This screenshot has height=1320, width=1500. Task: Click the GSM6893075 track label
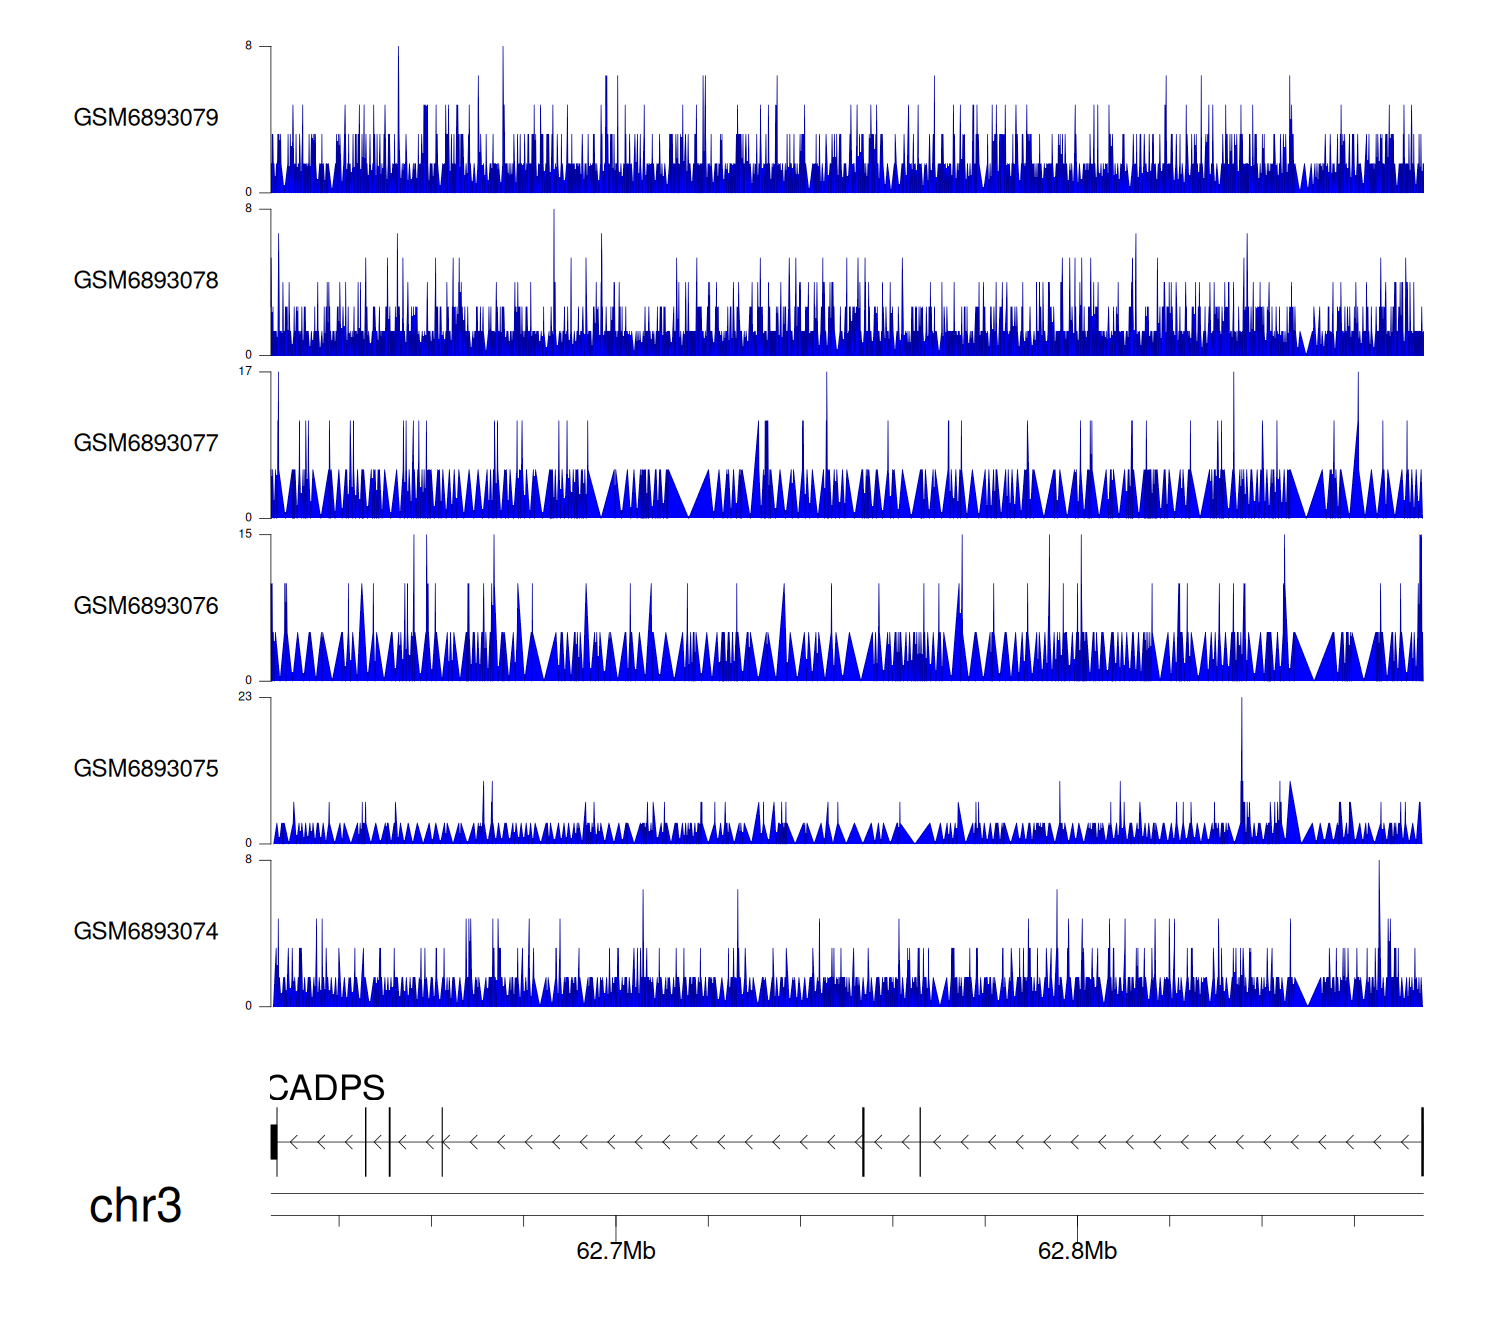tap(146, 769)
